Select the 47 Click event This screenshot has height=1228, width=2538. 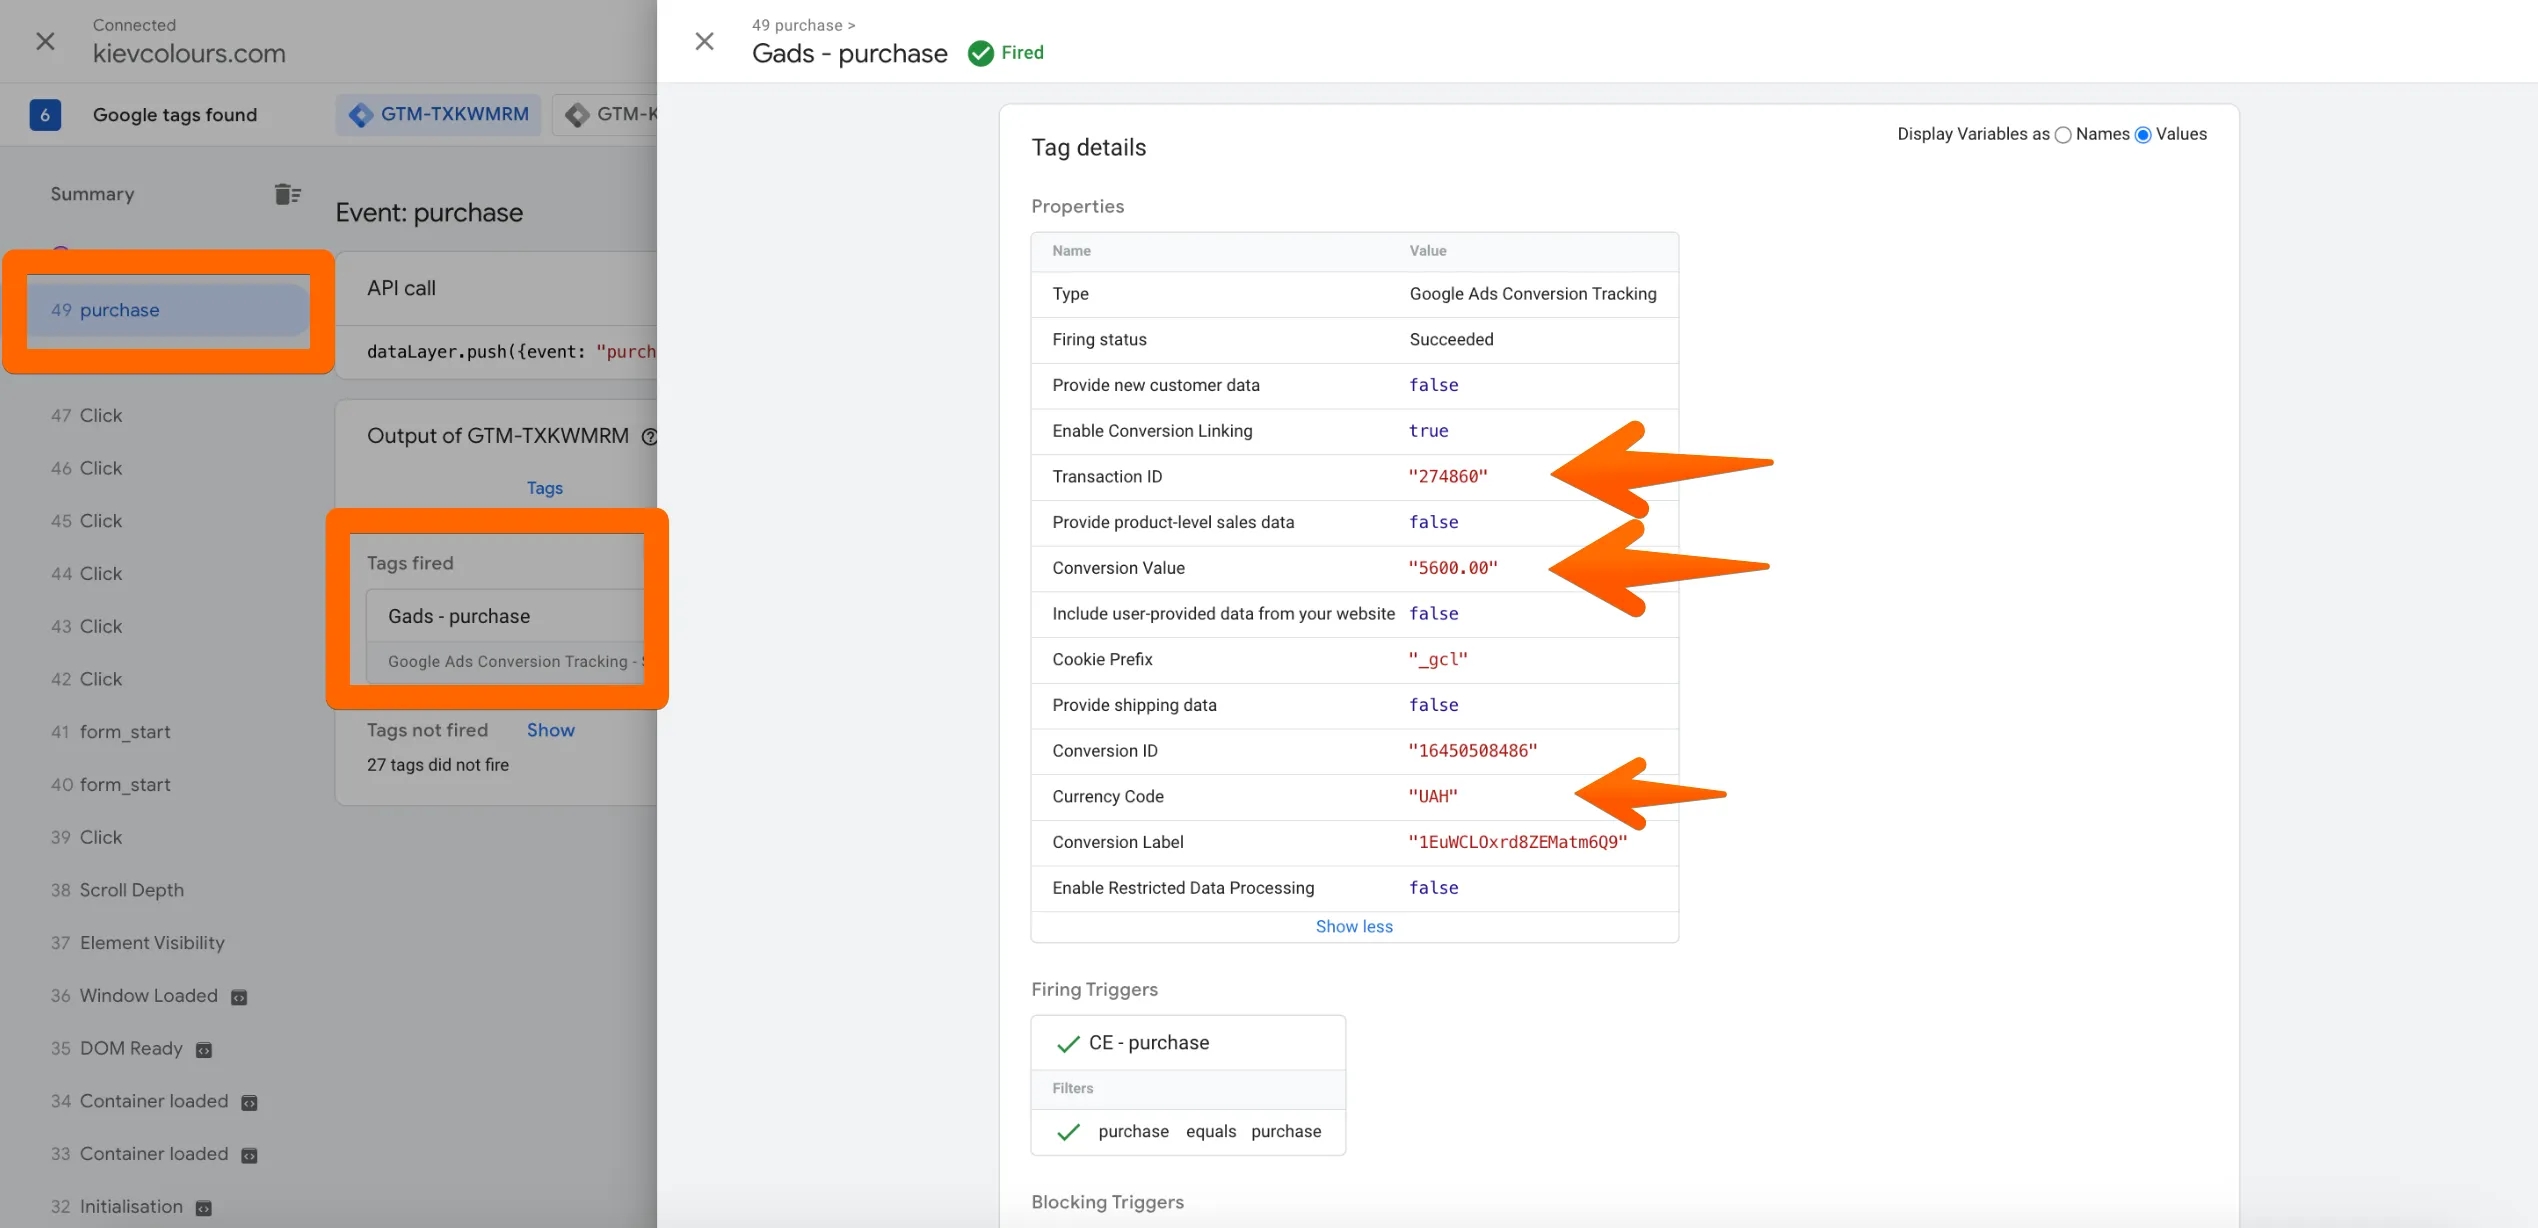[x=87, y=415]
